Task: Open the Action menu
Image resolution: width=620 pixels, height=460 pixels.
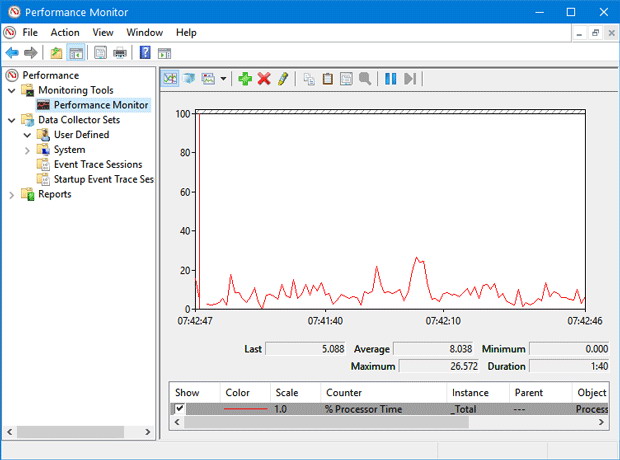Action: pyautogui.click(x=65, y=32)
